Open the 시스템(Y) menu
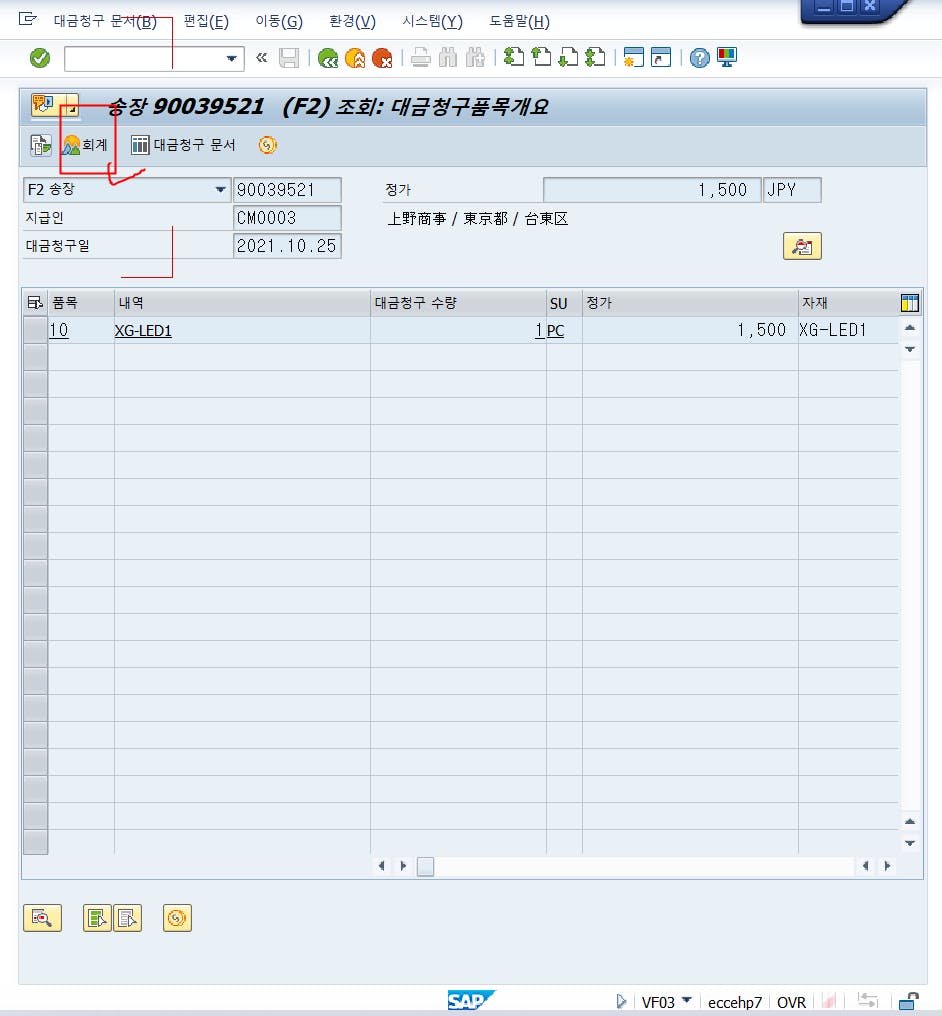This screenshot has height=1016, width=942. coord(432,21)
